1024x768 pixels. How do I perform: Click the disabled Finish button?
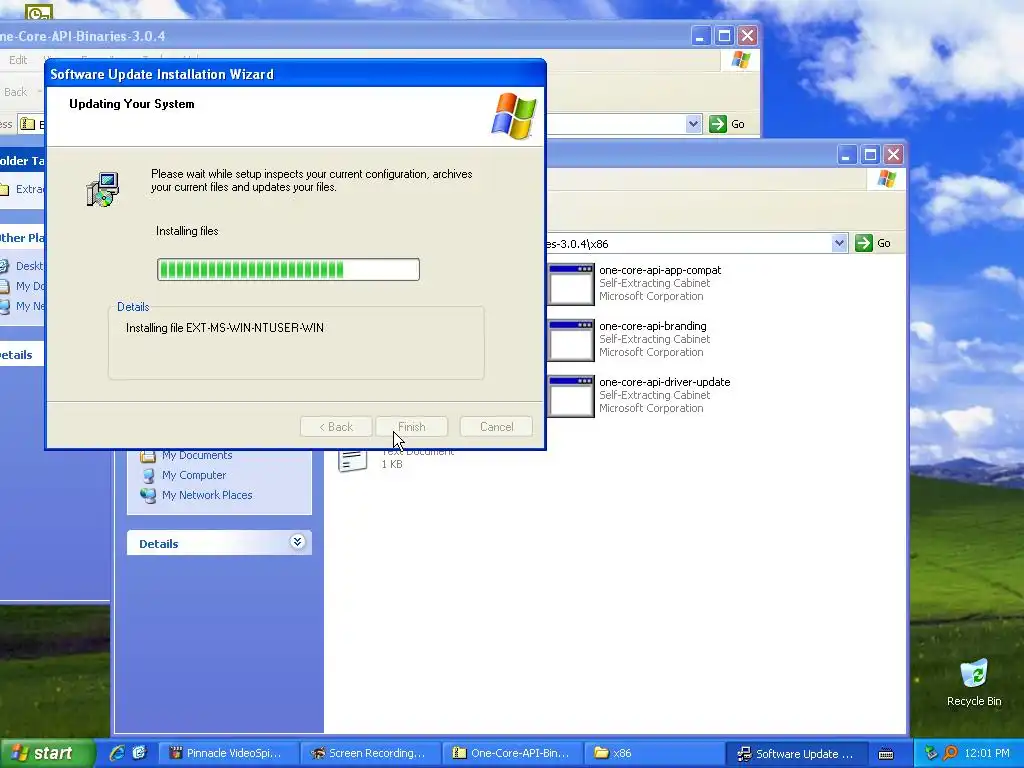(x=411, y=427)
